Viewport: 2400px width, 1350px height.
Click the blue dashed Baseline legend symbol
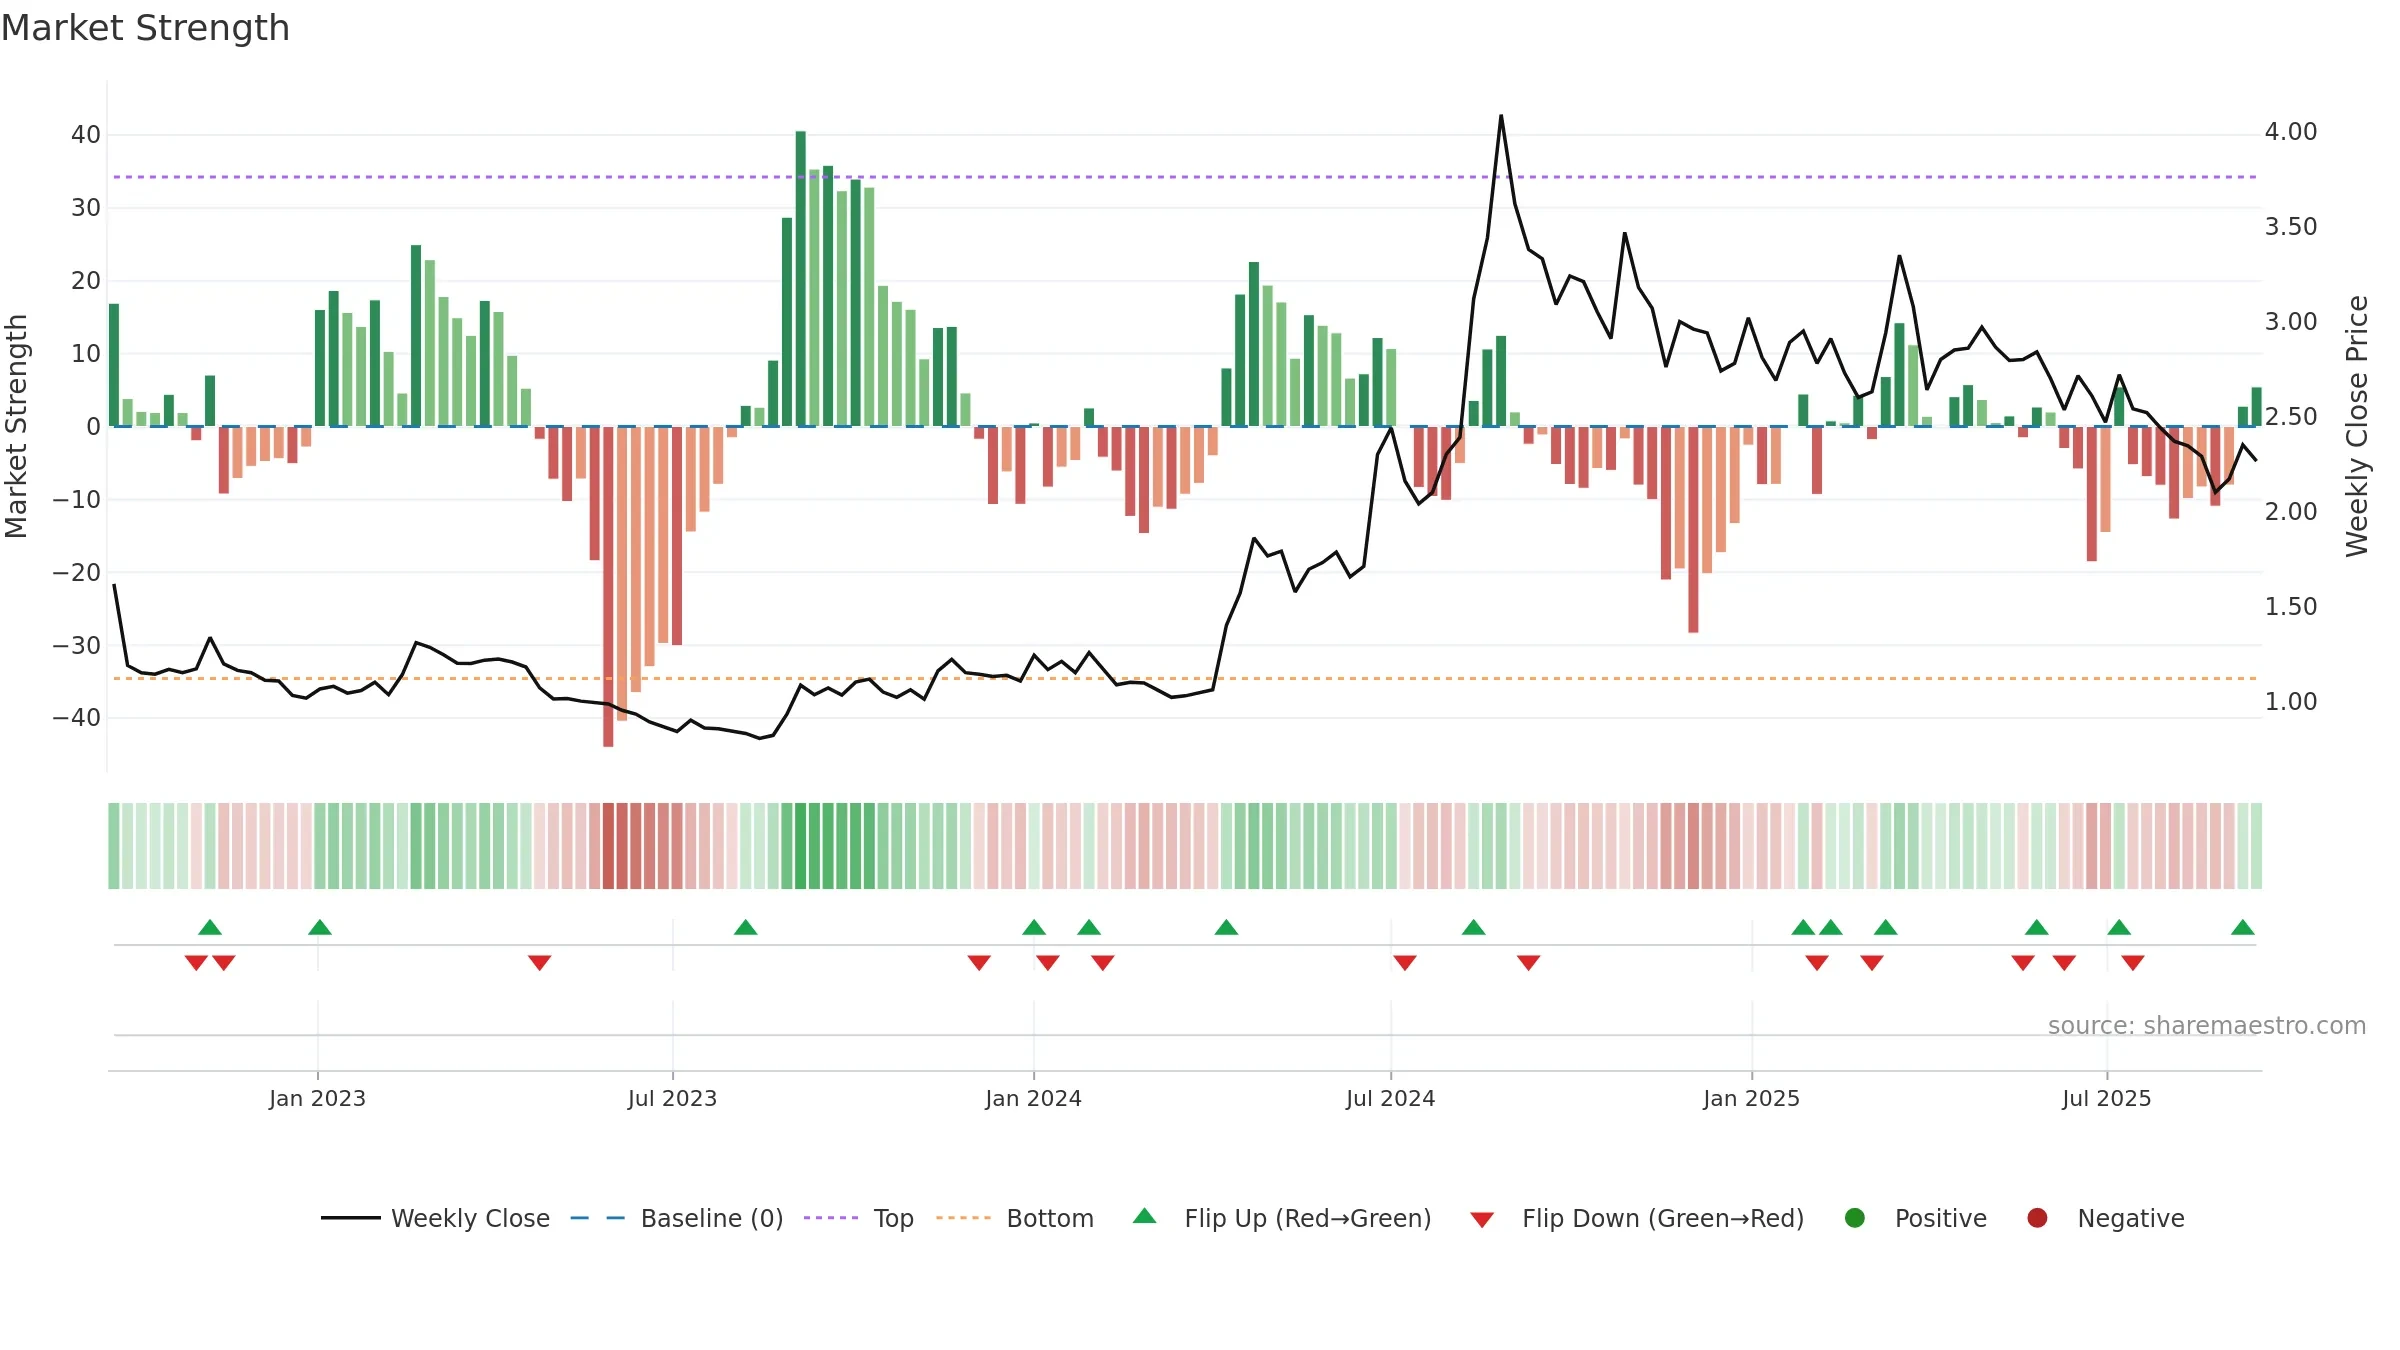point(597,1218)
